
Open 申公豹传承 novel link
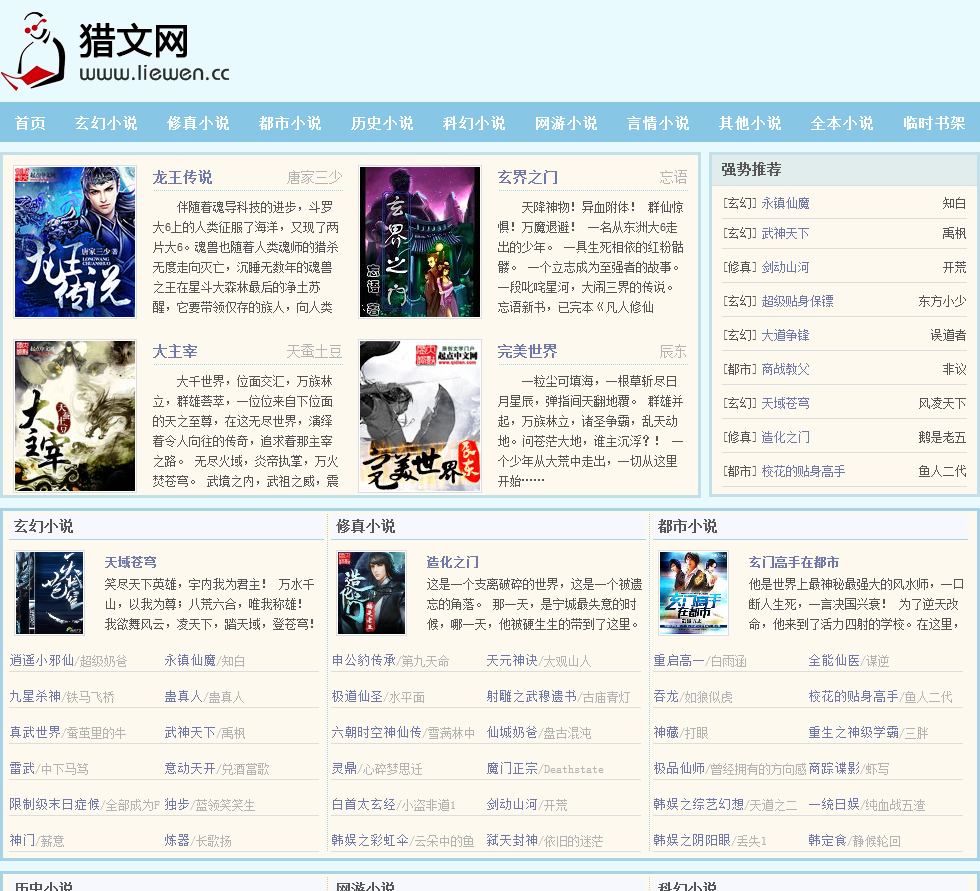(364, 660)
